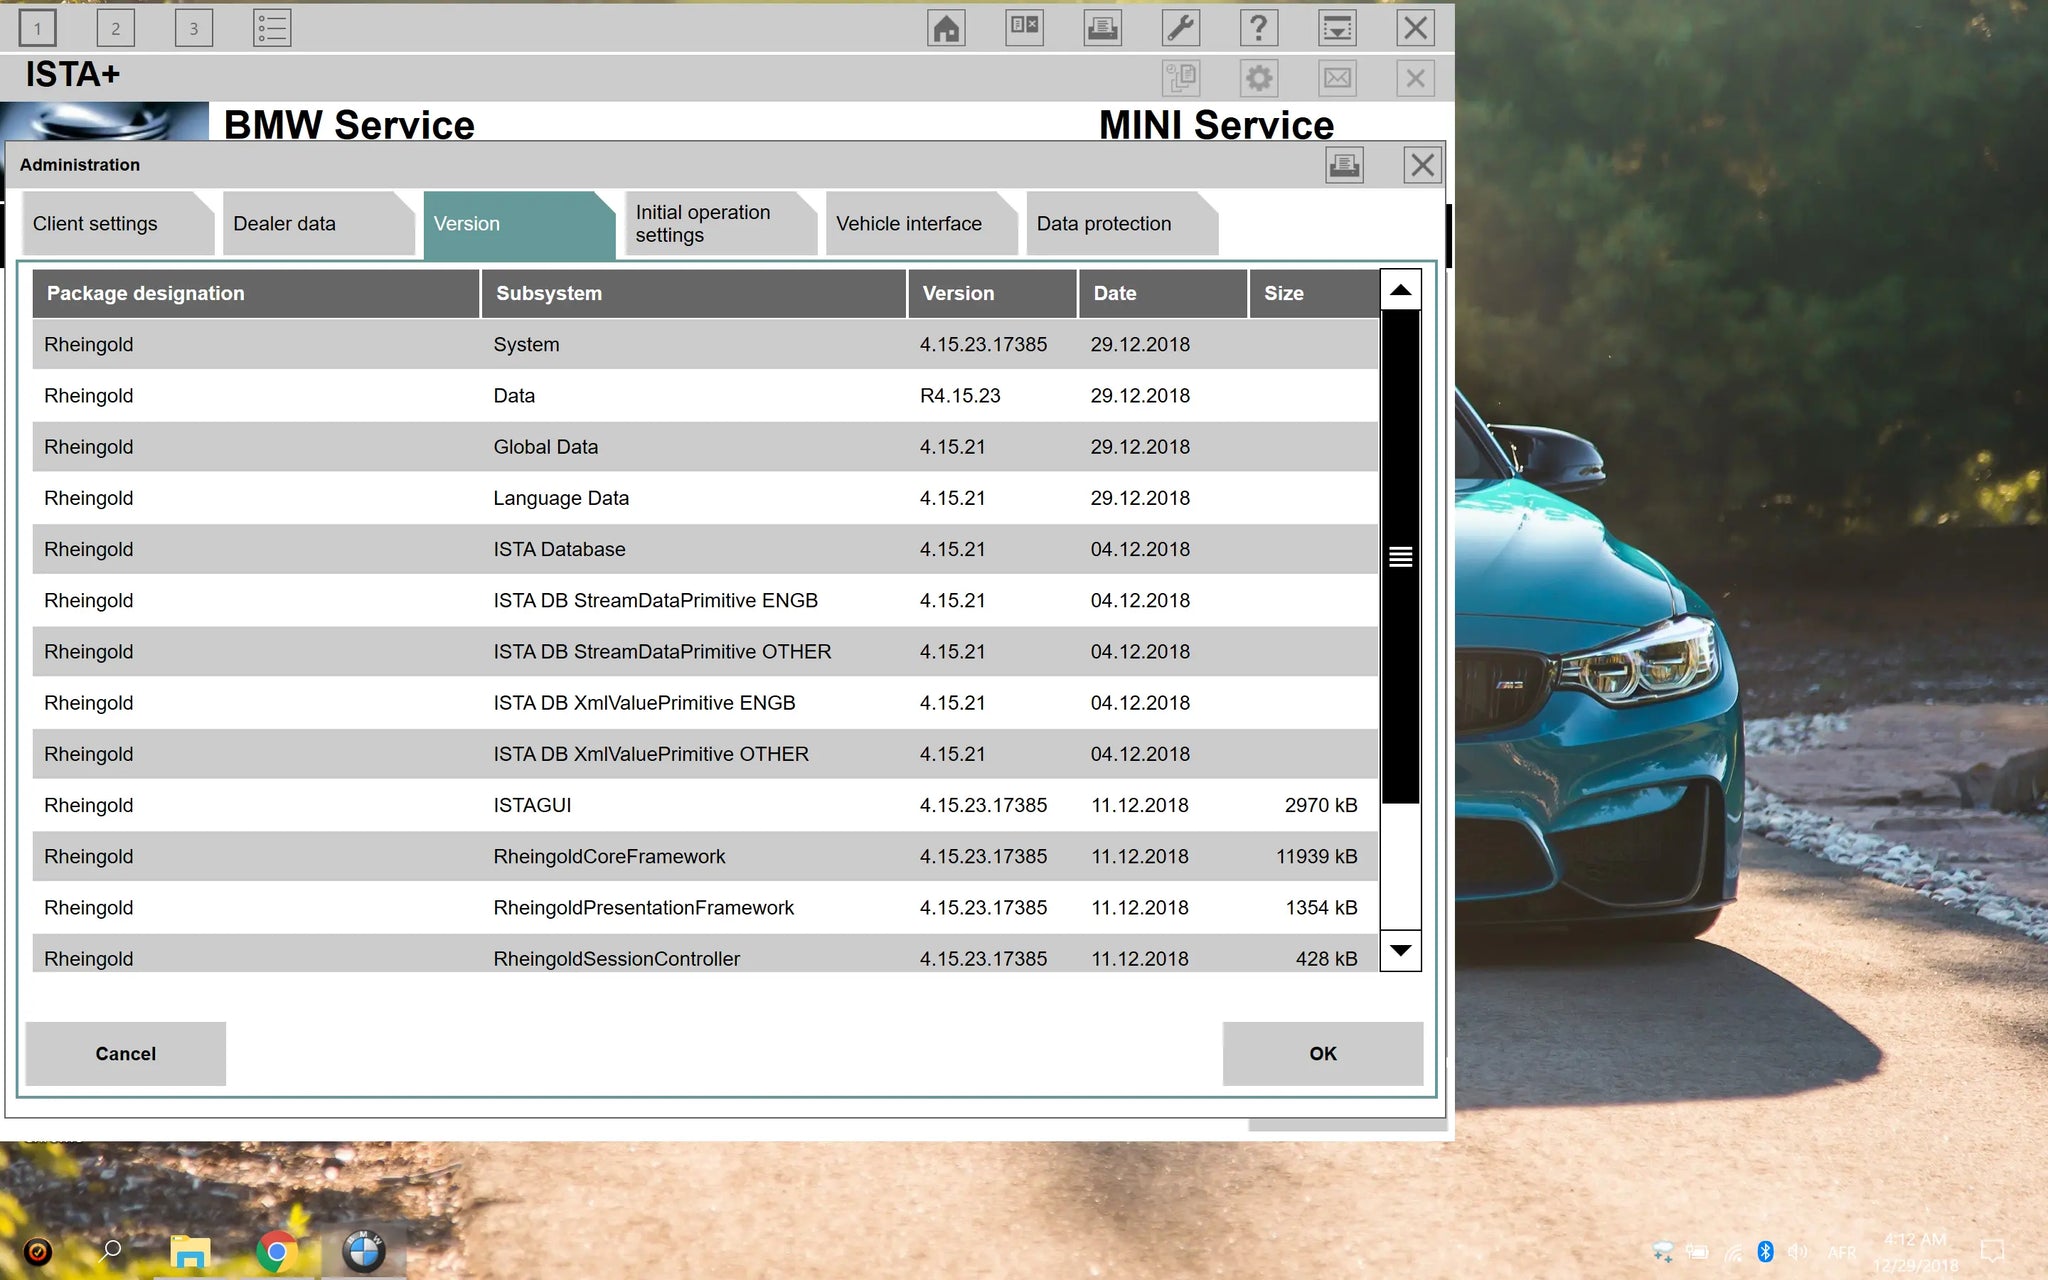Open the wrench administration tool

click(x=1181, y=28)
